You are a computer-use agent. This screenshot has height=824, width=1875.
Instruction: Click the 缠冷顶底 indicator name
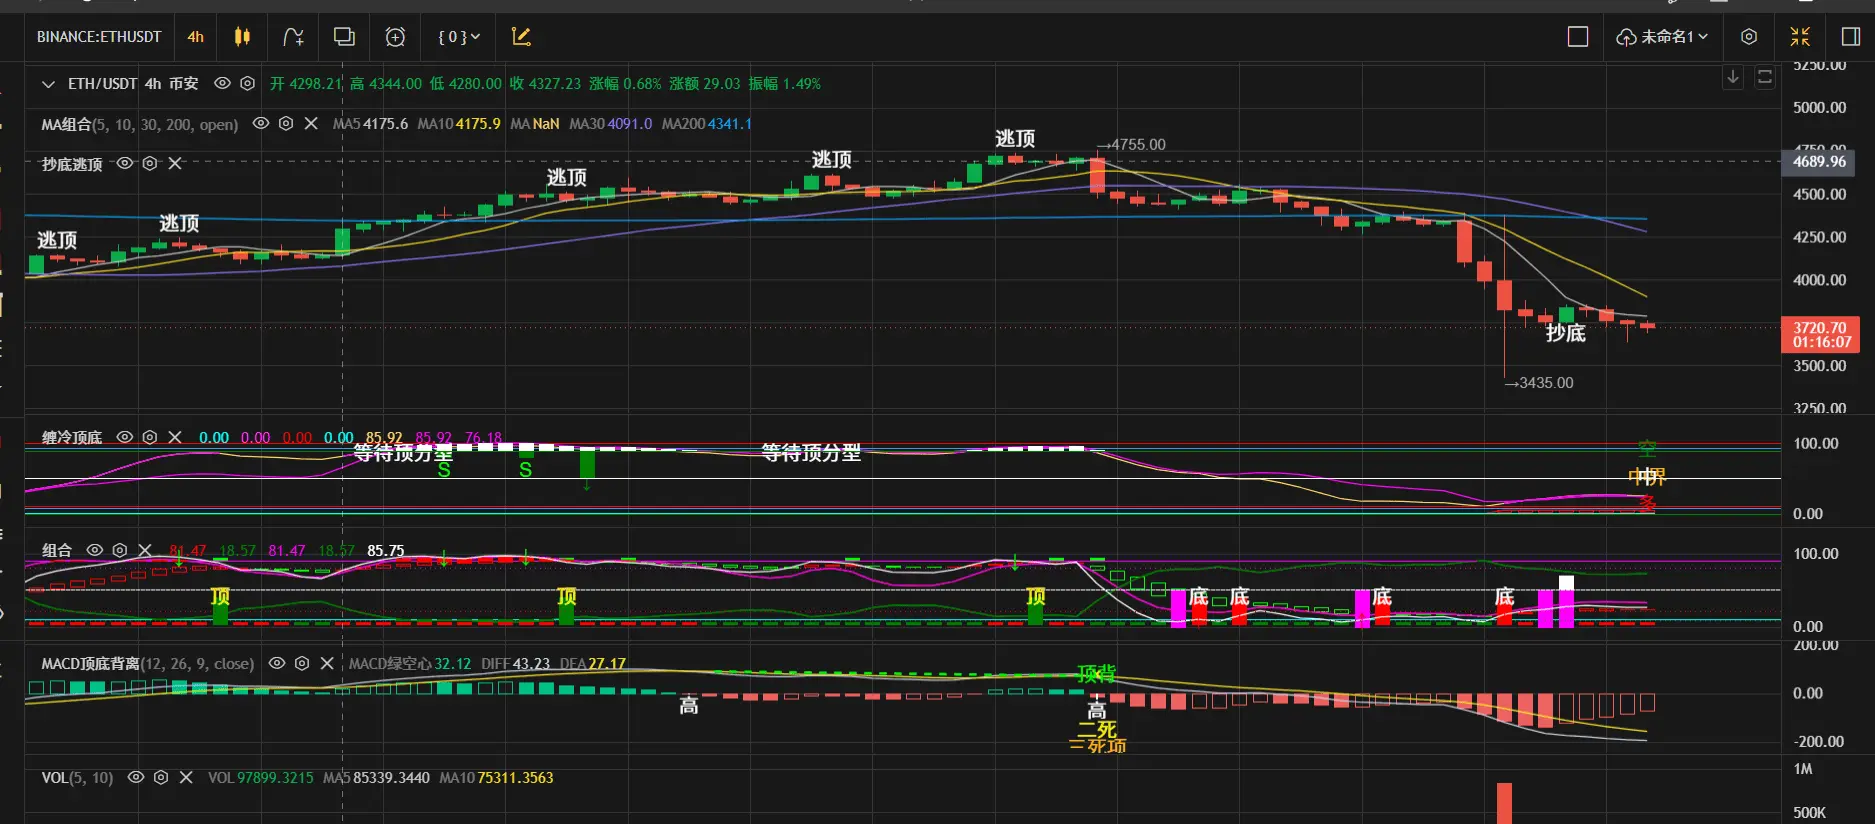pyautogui.click(x=72, y=438)
